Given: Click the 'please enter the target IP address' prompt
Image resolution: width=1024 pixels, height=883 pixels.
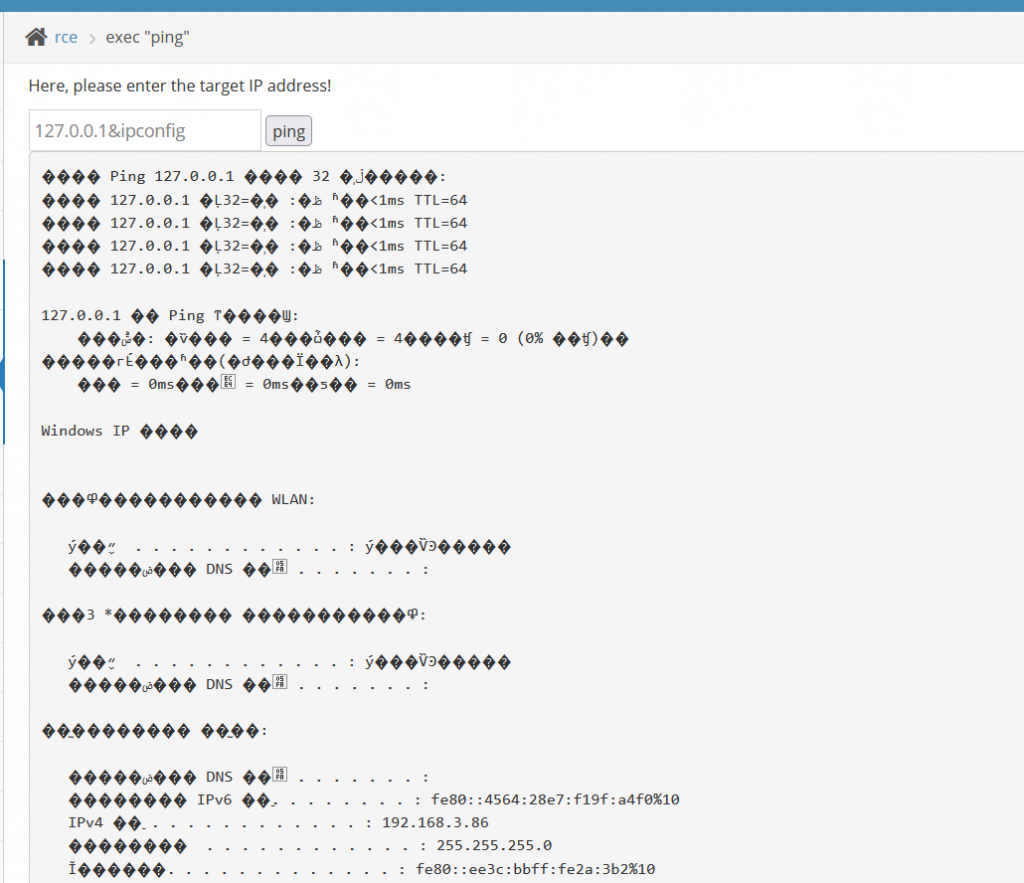Looking at the screenshot, I should point(179,86).
